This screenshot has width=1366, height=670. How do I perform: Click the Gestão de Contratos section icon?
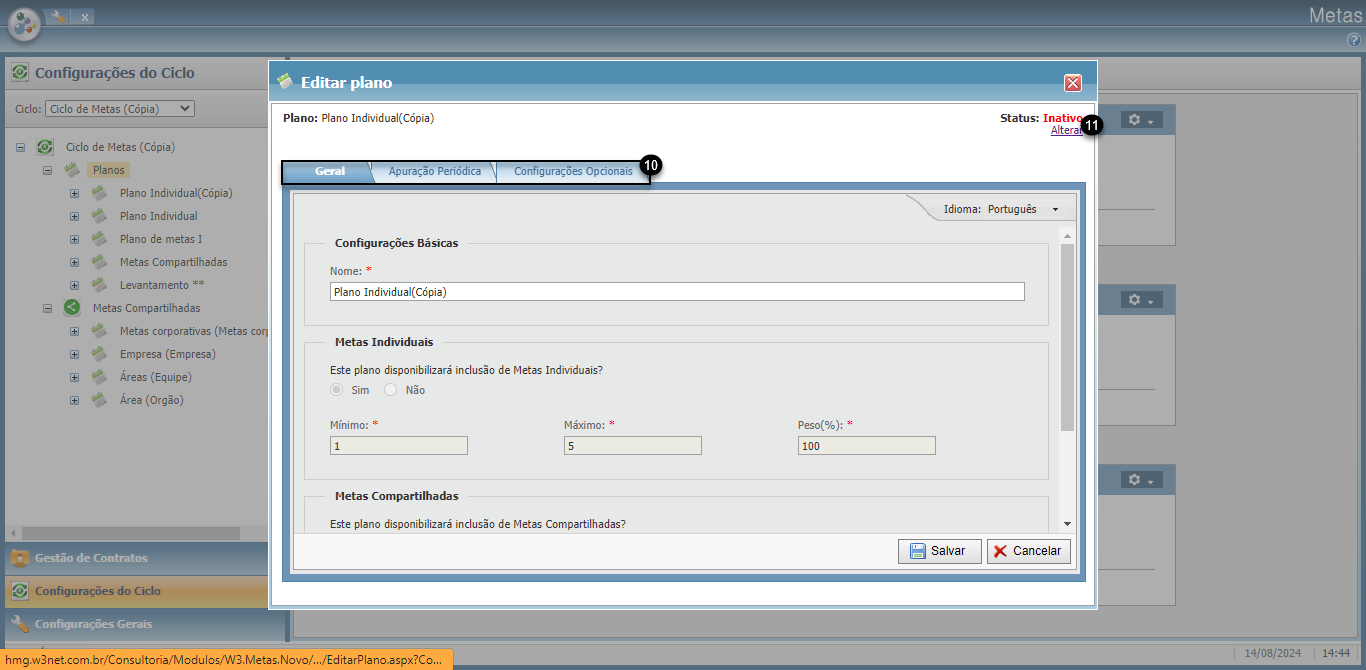point(20,558)
